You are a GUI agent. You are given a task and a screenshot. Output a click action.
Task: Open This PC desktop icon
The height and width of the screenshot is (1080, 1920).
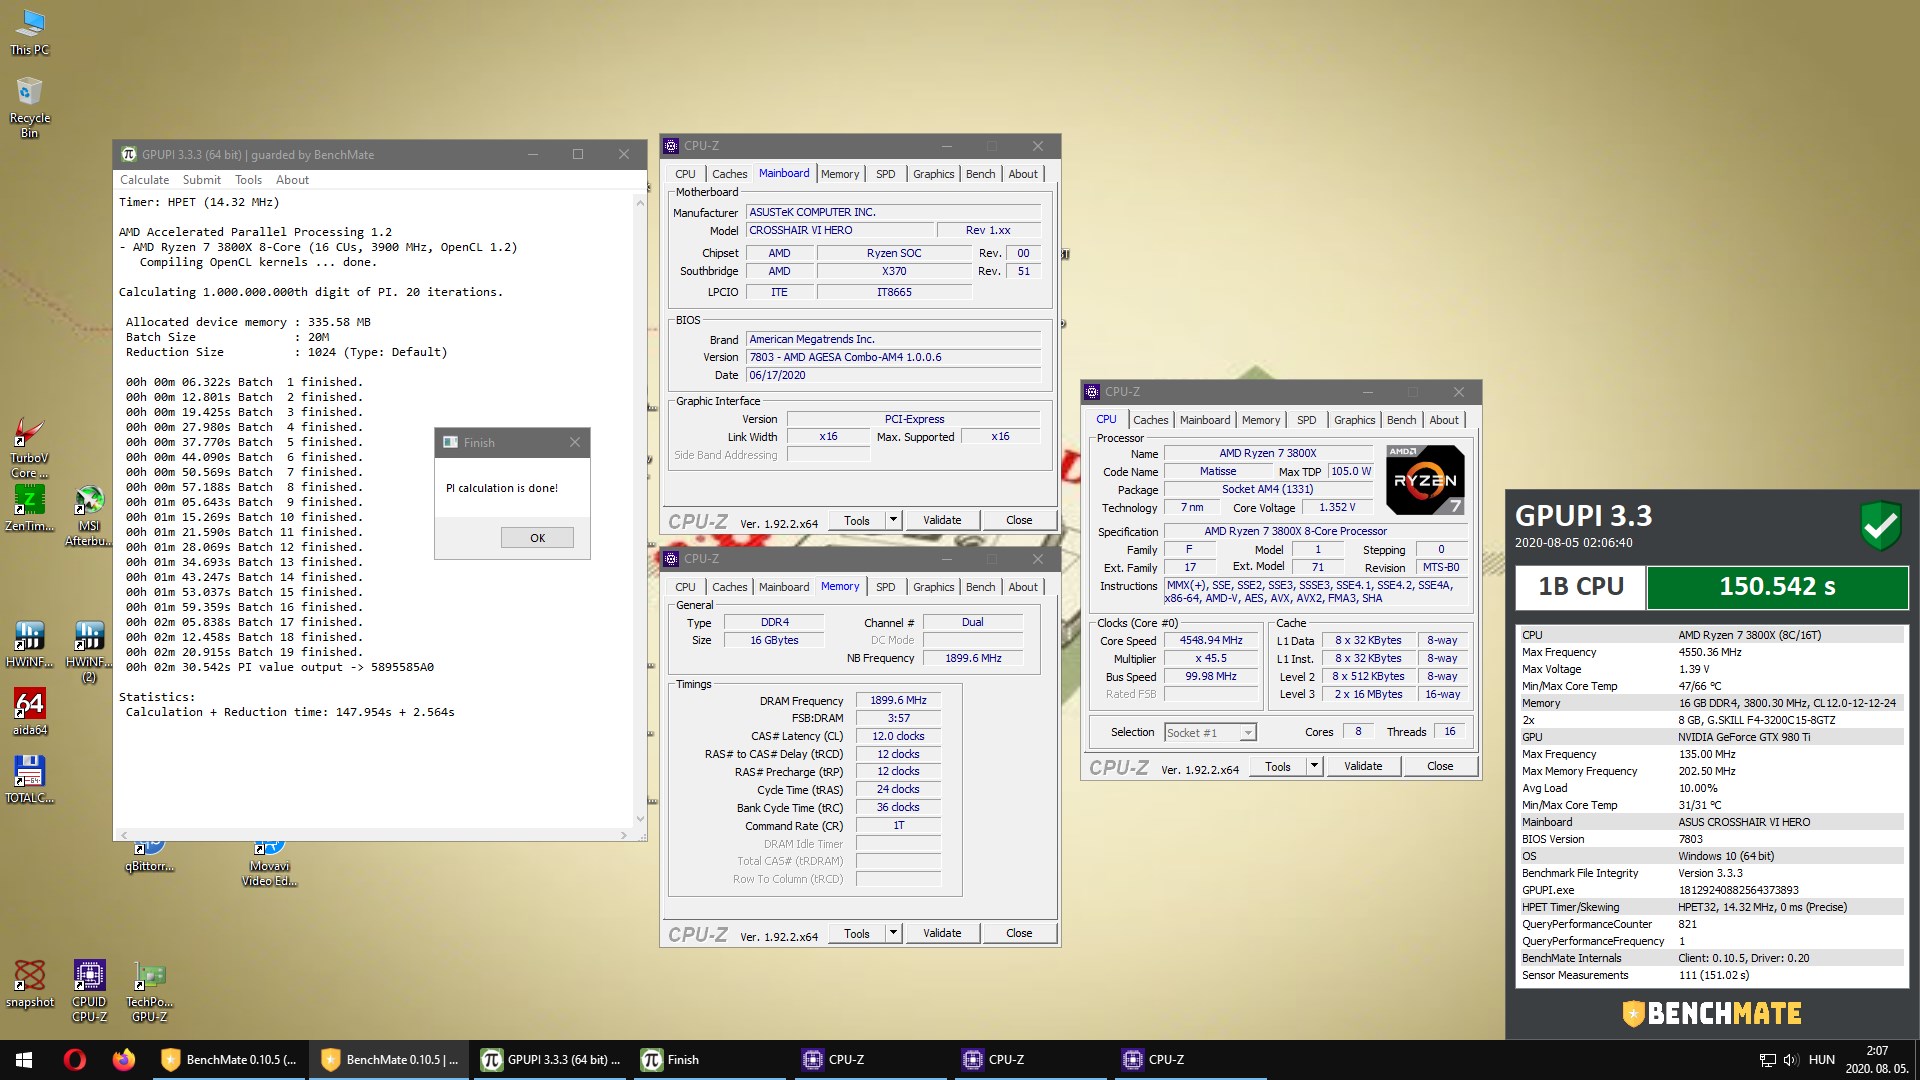[29, 30]
